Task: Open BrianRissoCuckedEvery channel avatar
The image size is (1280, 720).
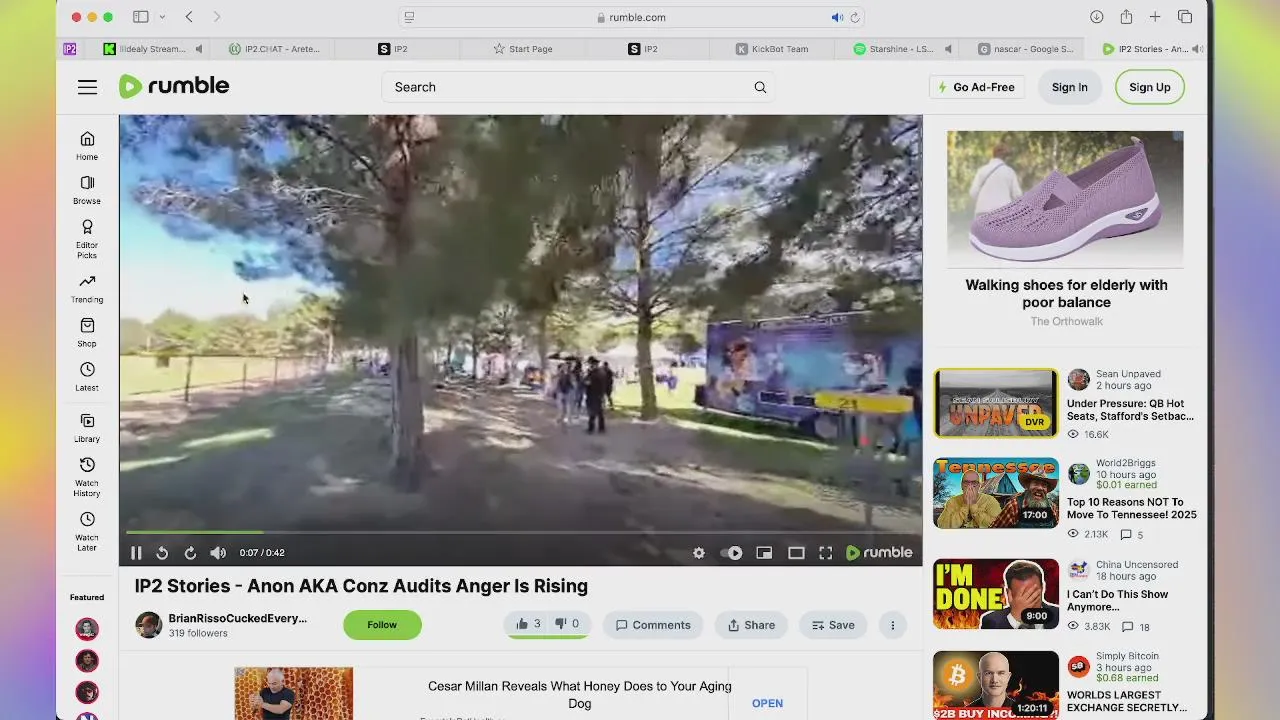Action: 148,625
